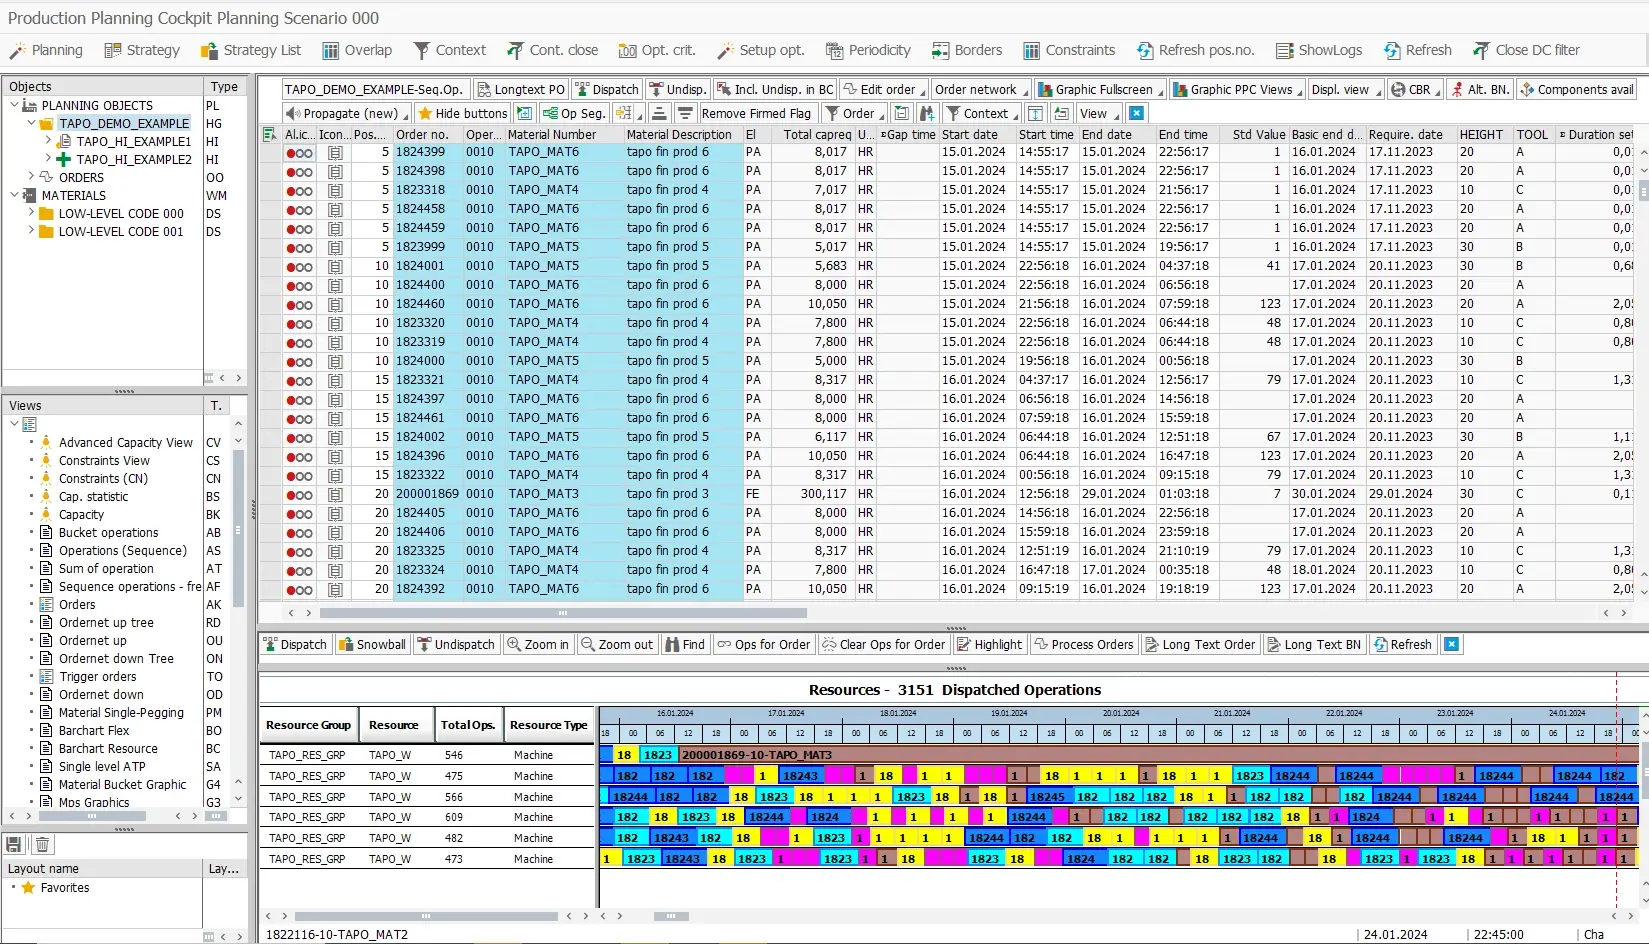
Task: Select Single level ATP view
Action: [x=101, y=766]
